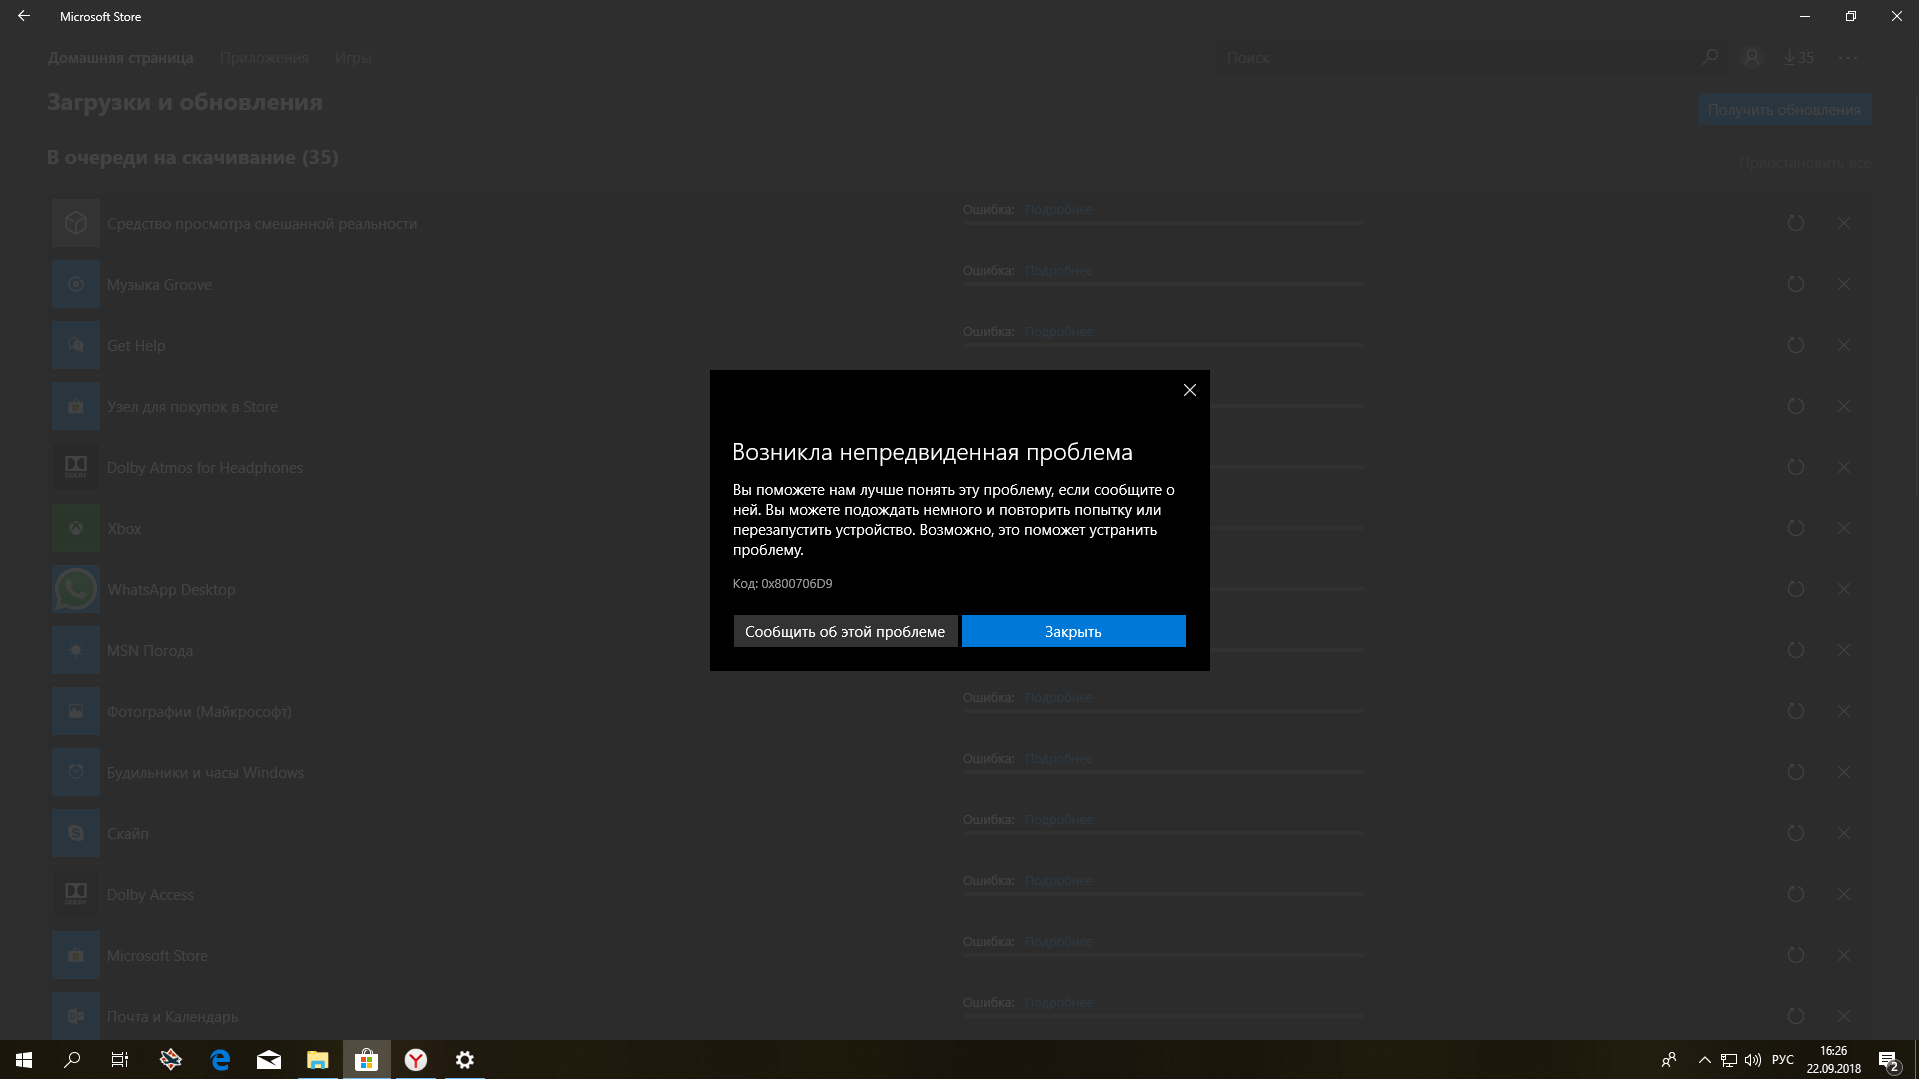
Task: Open 'Подробнее' link for Средство просмотра смешанной реальности
Action: [x=1058, y=209]
